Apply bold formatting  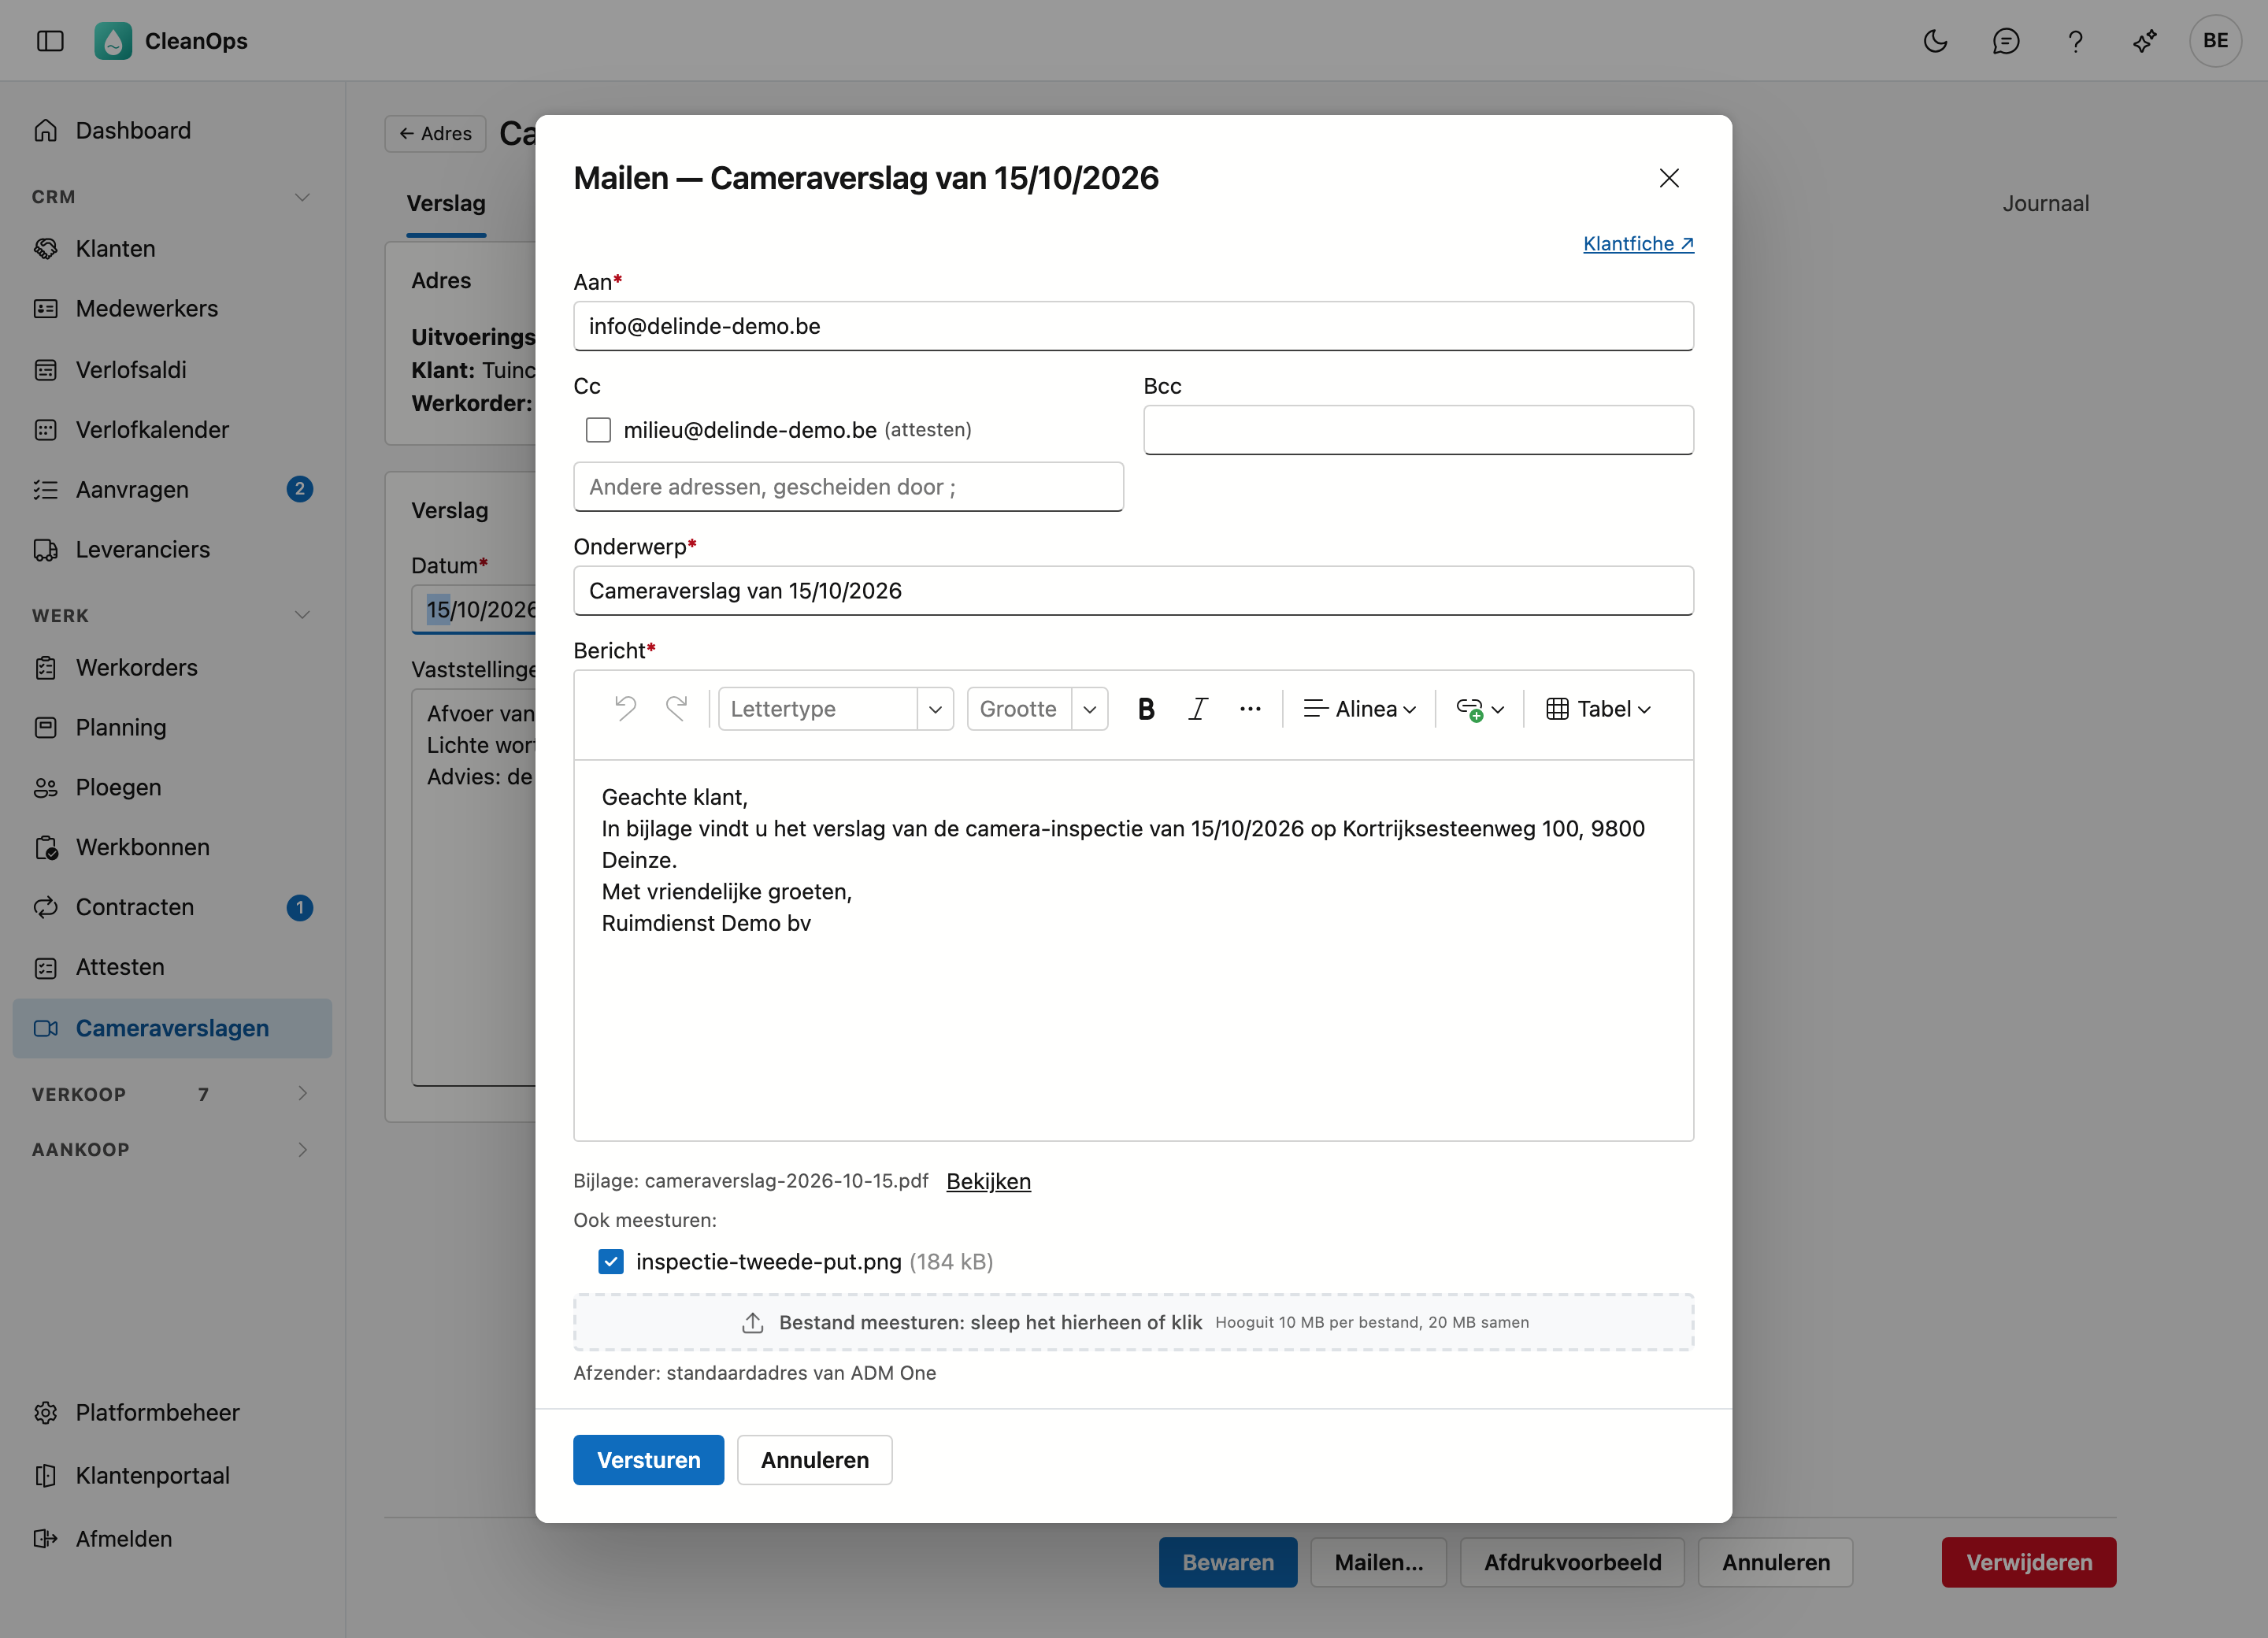click(x=1146, y=709)
